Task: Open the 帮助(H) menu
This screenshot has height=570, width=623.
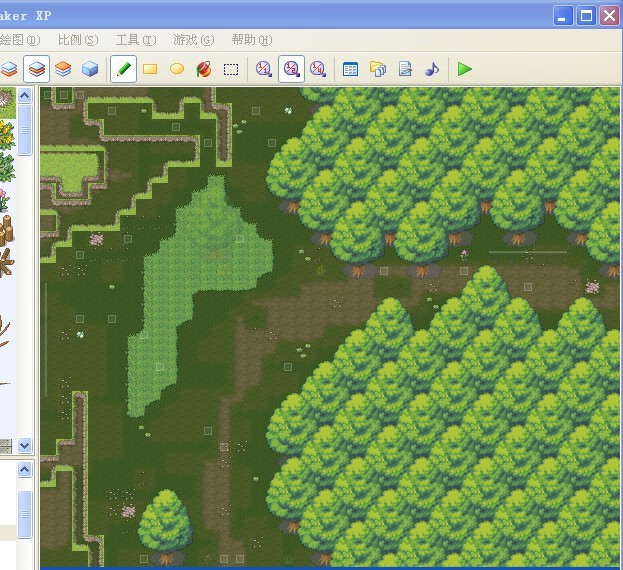Action: [252, 40]
